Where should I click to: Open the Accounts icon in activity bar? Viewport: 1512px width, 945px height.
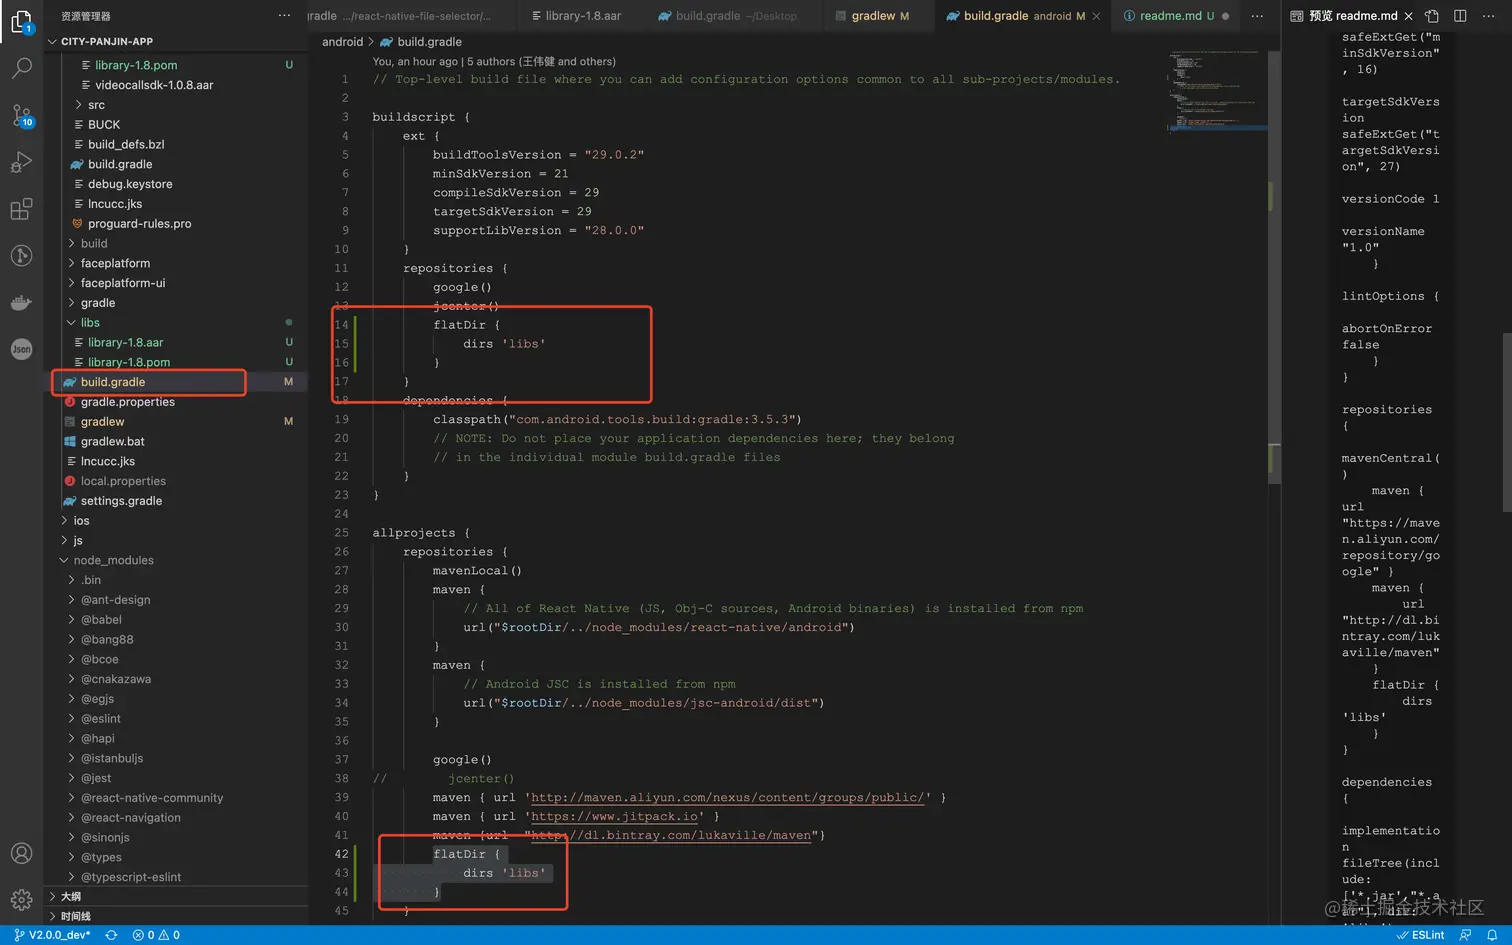[21, 854]
